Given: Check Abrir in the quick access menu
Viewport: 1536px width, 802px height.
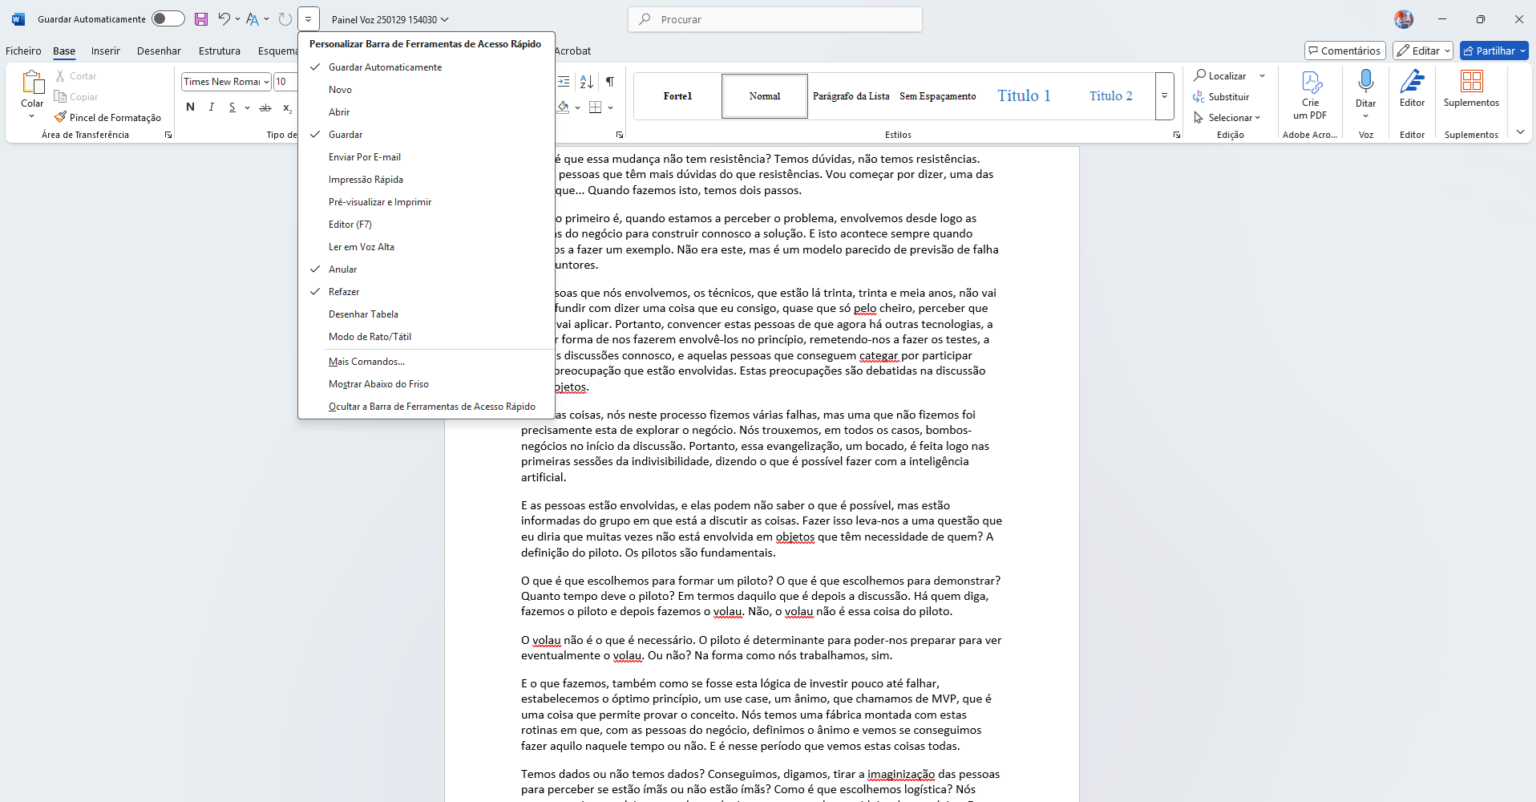Looking at the screenshot, I should point(426,112).
